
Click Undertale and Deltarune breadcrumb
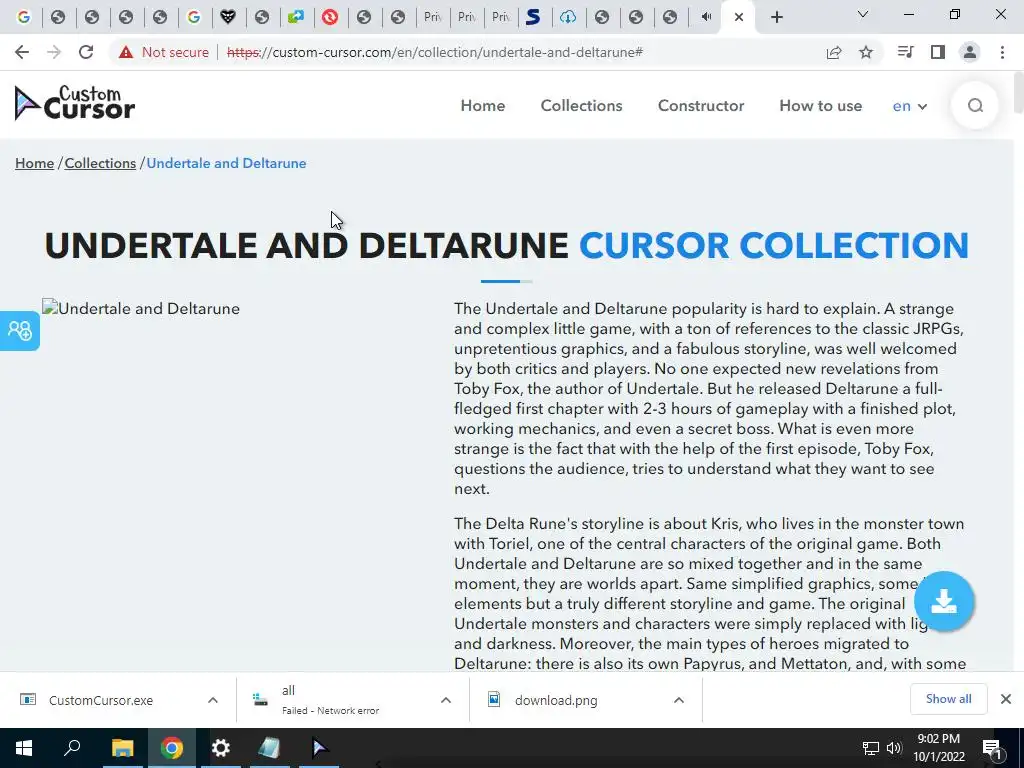(226, 163)
